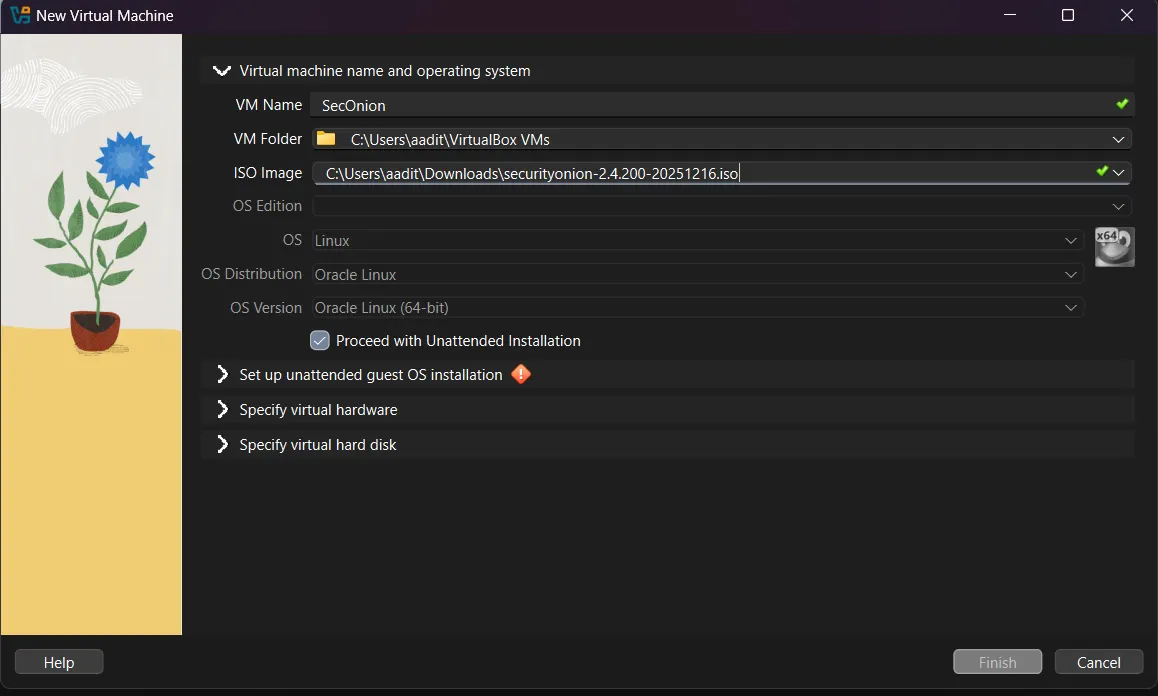Minimize the New Virtual Machine window
This screenshot has height=696, width=1158.
point(1010,16)
